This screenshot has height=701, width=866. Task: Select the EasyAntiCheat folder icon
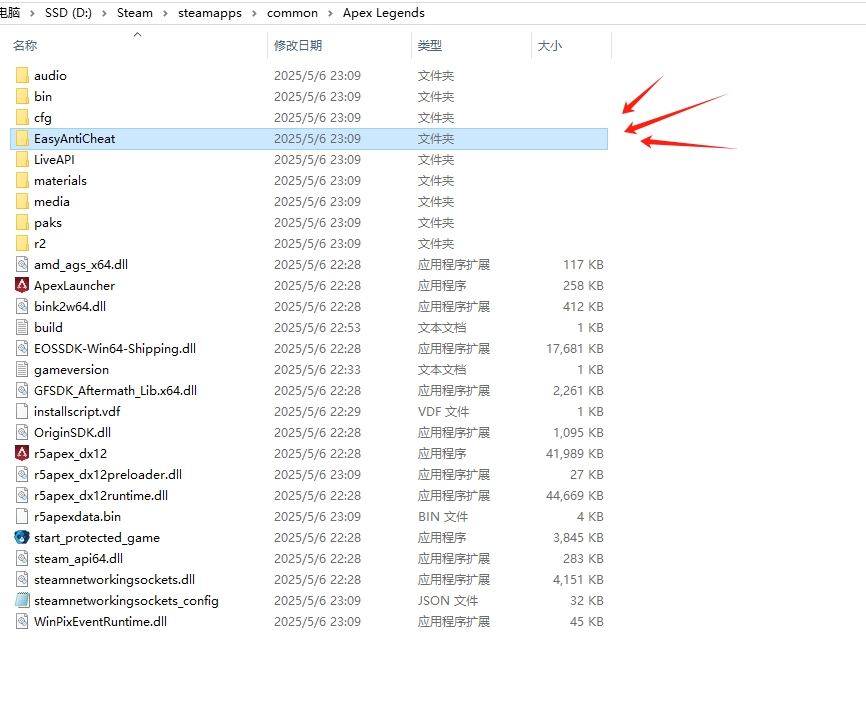coord(22,139)
